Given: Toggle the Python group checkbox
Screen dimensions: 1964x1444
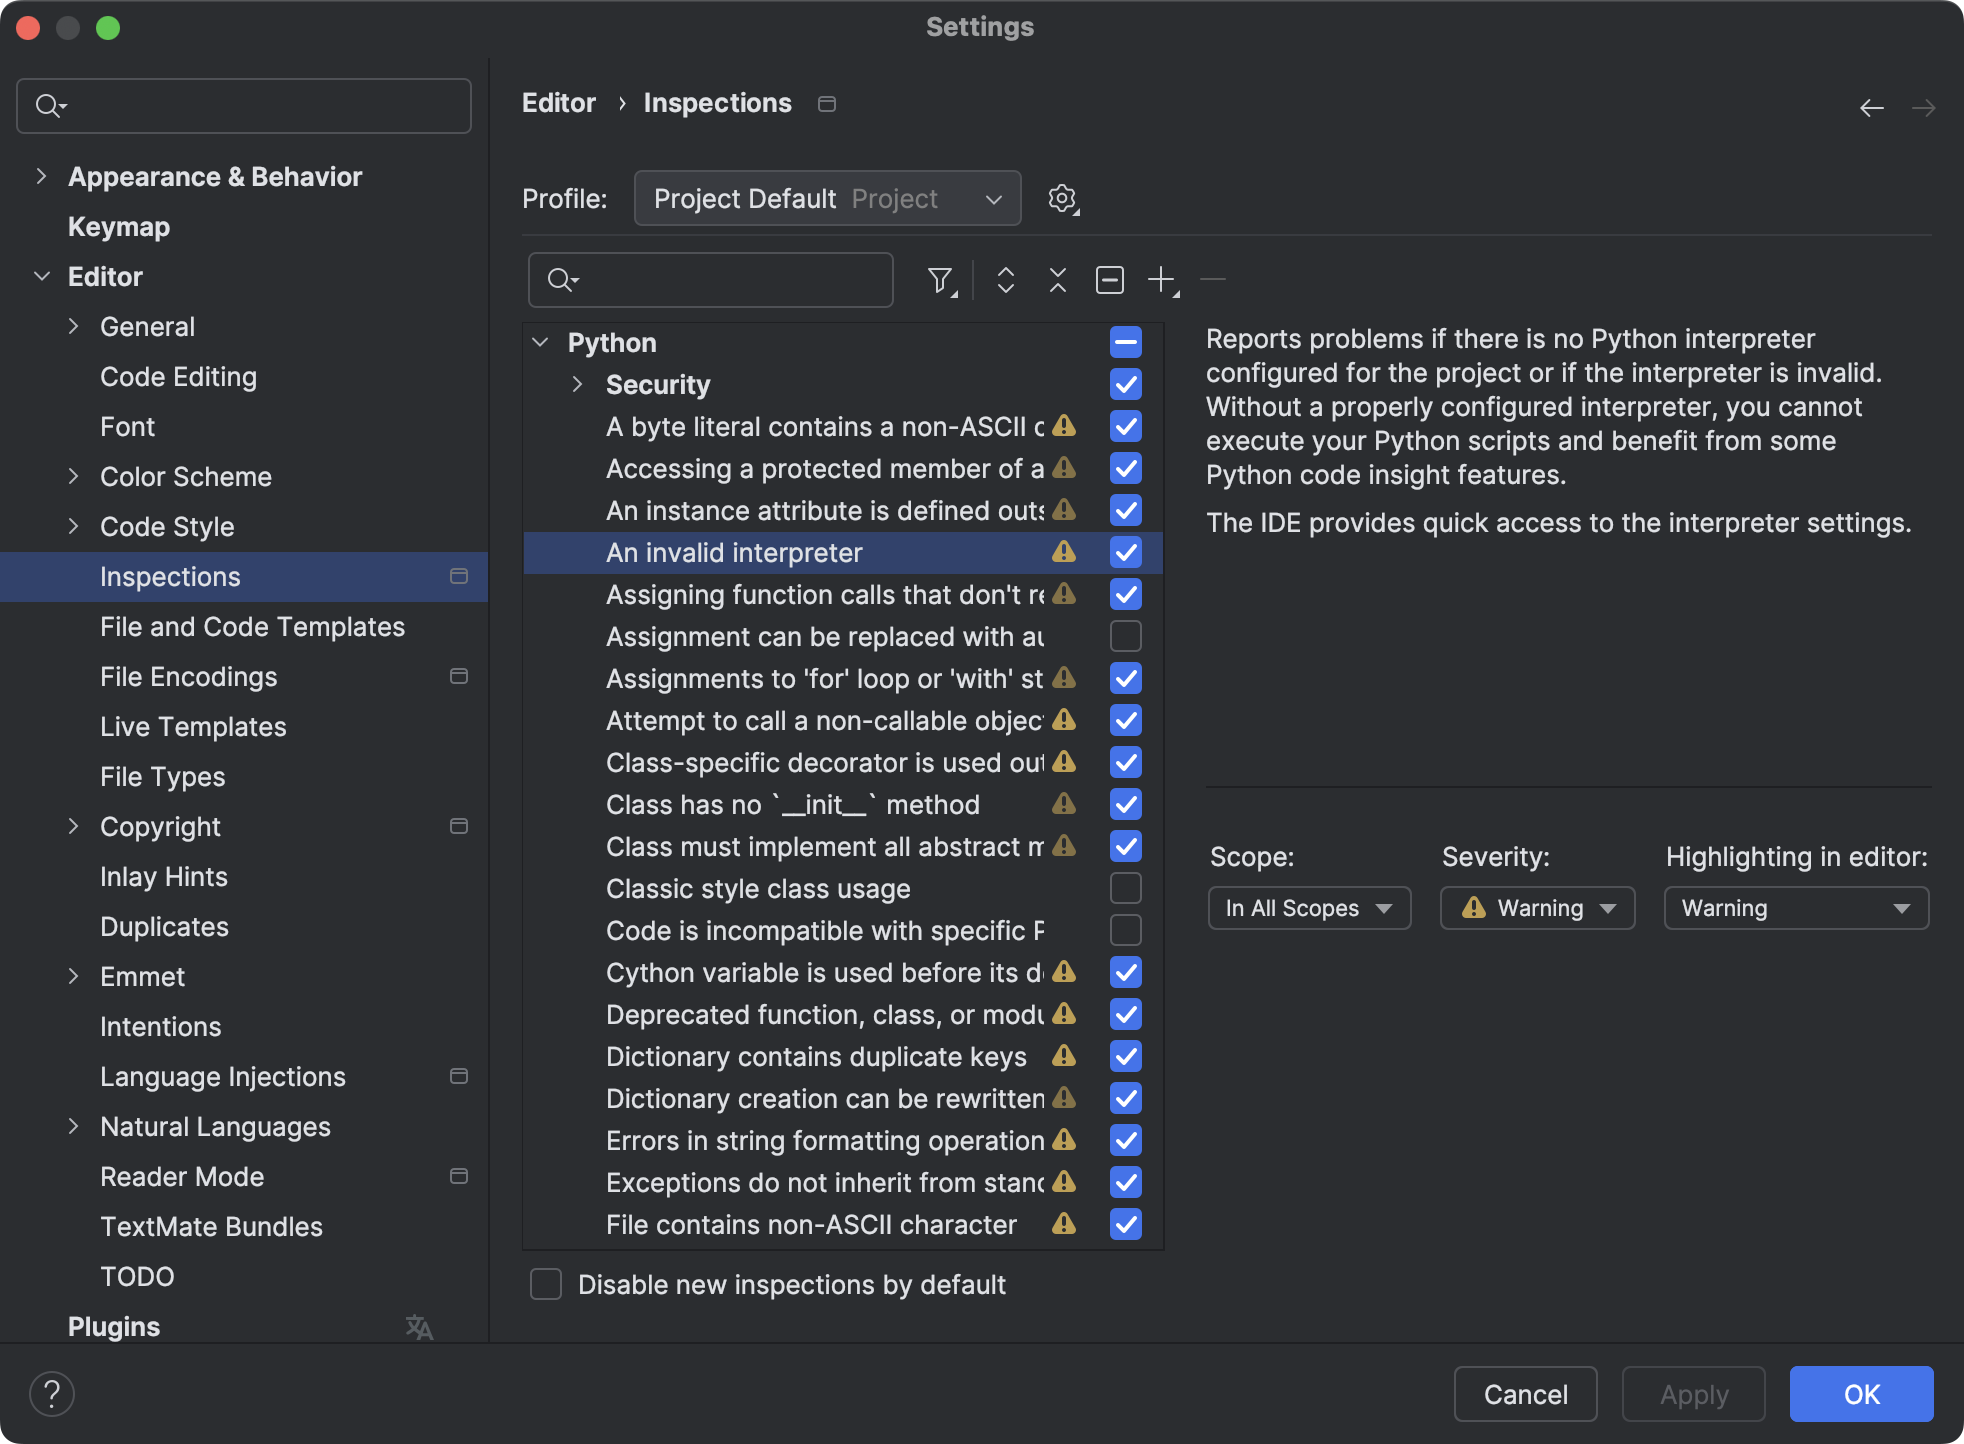Looking at the screenshot, I should (x=1126, y=342).
